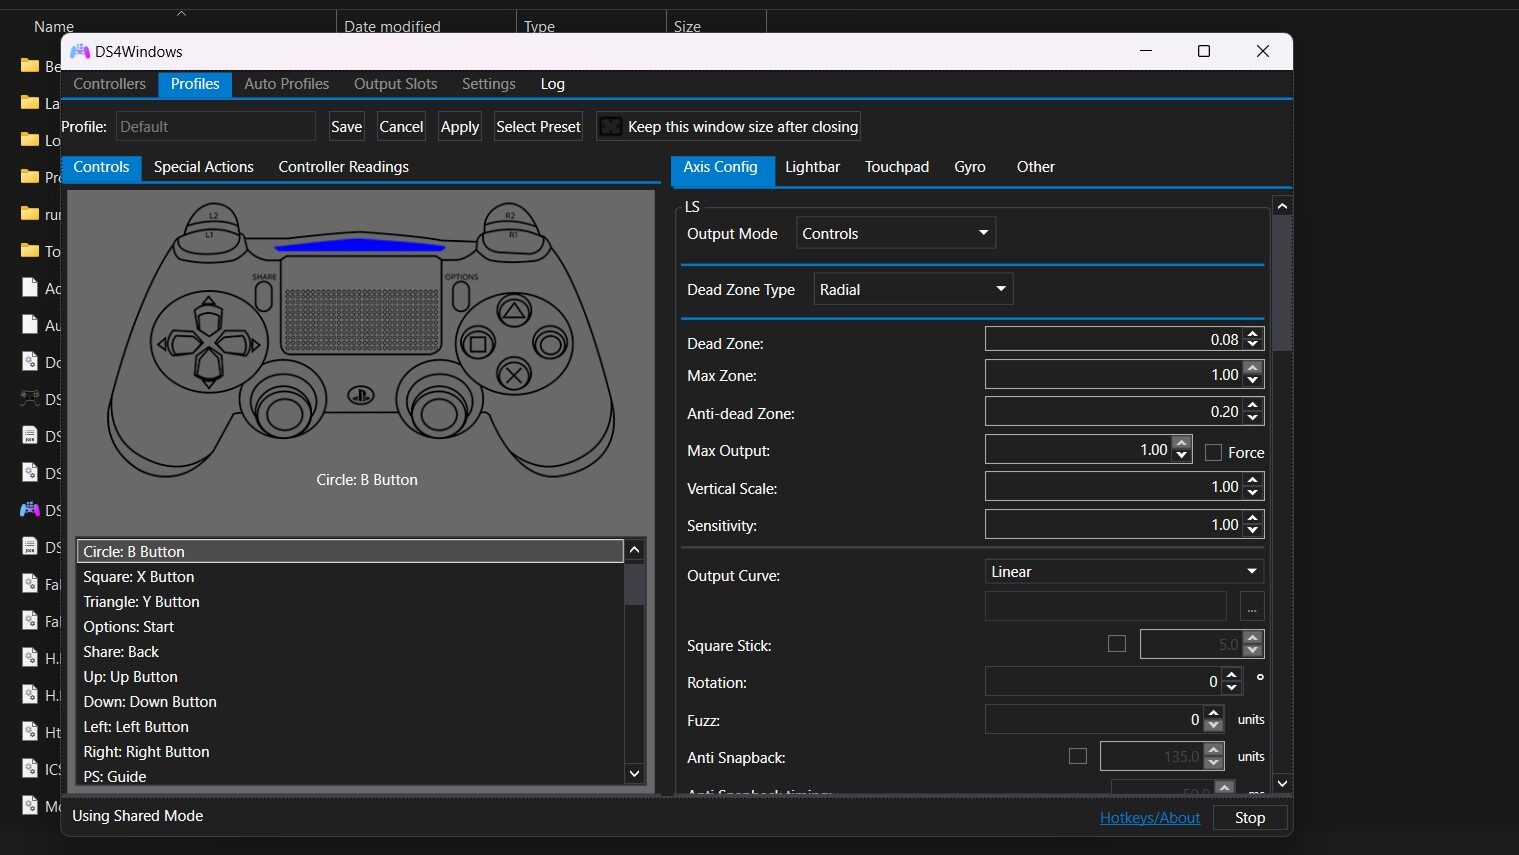This screenshot has height=855, width=1519.
Task: Decrease the Max Output value
Action: pos(1182,456)
